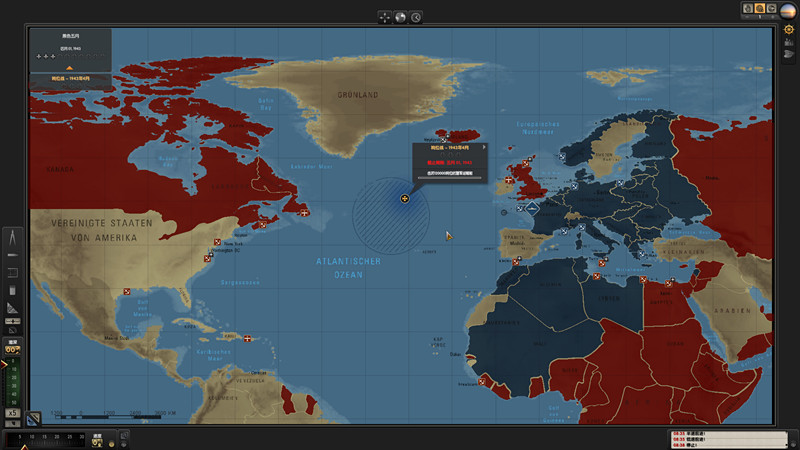Open the clock icon in top toolbar

[x=415, y=17]
